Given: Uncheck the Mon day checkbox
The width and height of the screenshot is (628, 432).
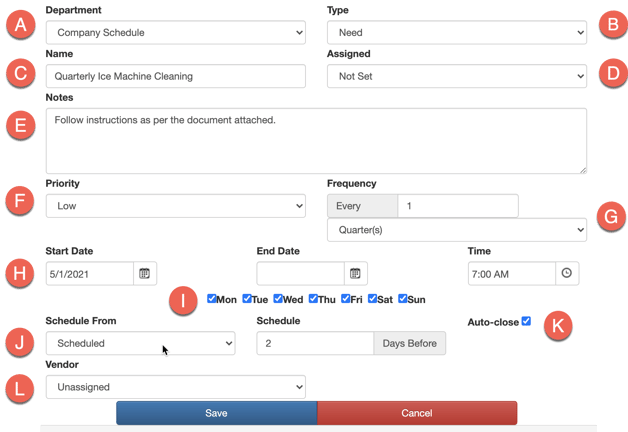Looking at the screenshot, I should [211, 299].
